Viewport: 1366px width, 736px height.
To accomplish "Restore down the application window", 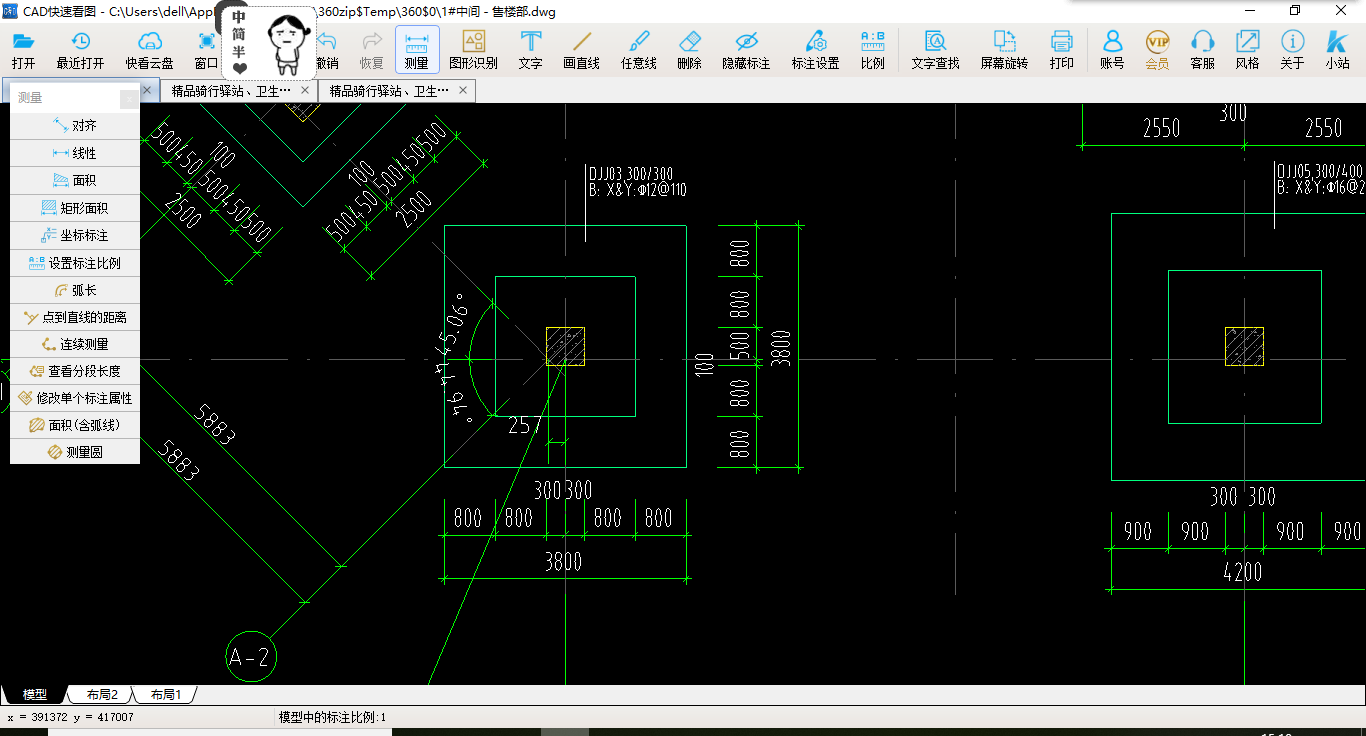I will pos(1295,11).
